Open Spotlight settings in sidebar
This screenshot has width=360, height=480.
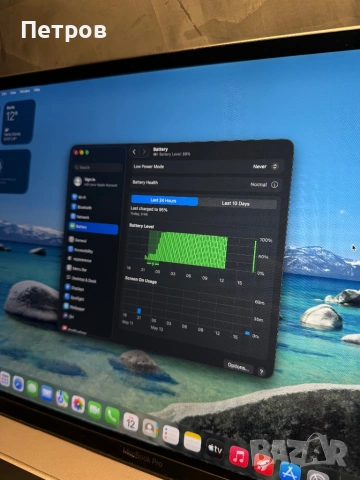[74, 297]
